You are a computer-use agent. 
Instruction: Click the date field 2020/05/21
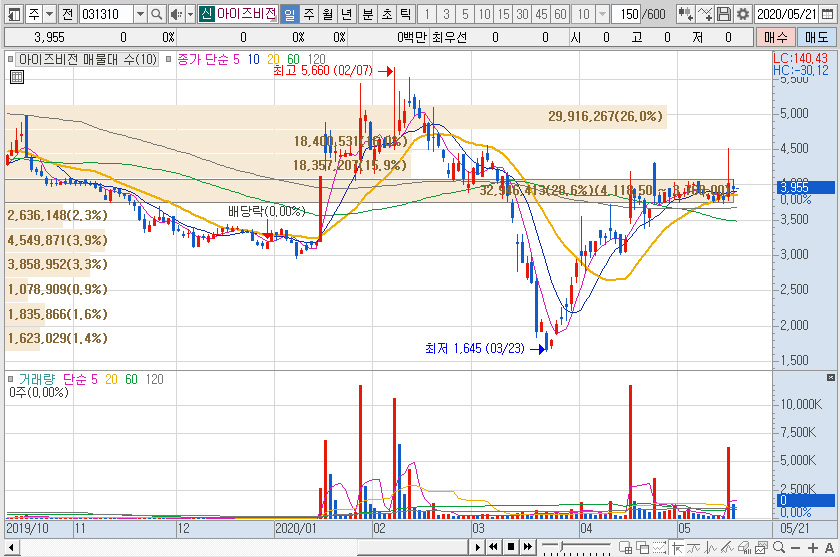pos(786,14)
